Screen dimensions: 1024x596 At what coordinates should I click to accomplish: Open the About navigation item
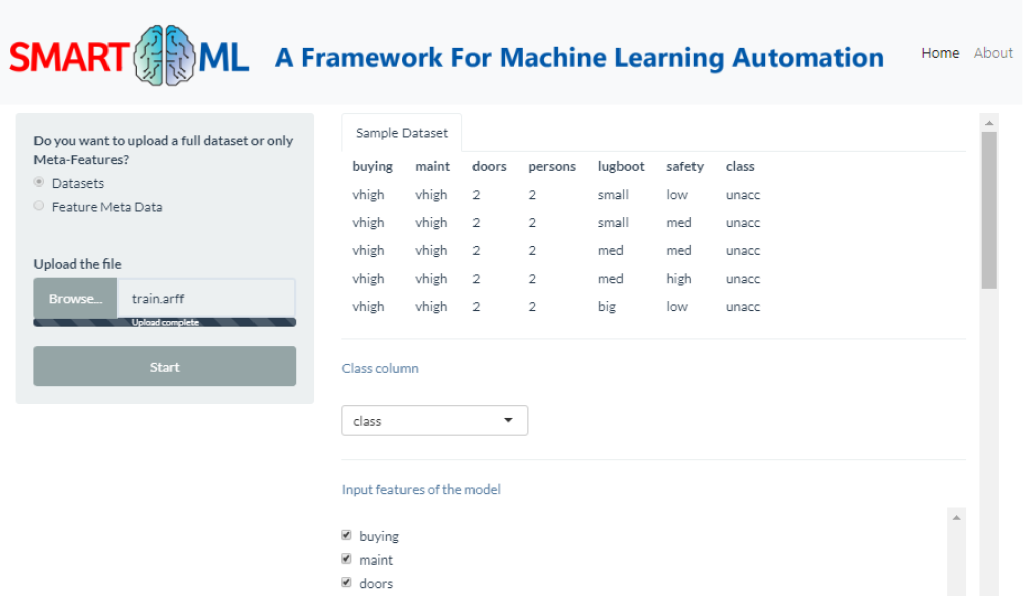(x=993, y=53)
